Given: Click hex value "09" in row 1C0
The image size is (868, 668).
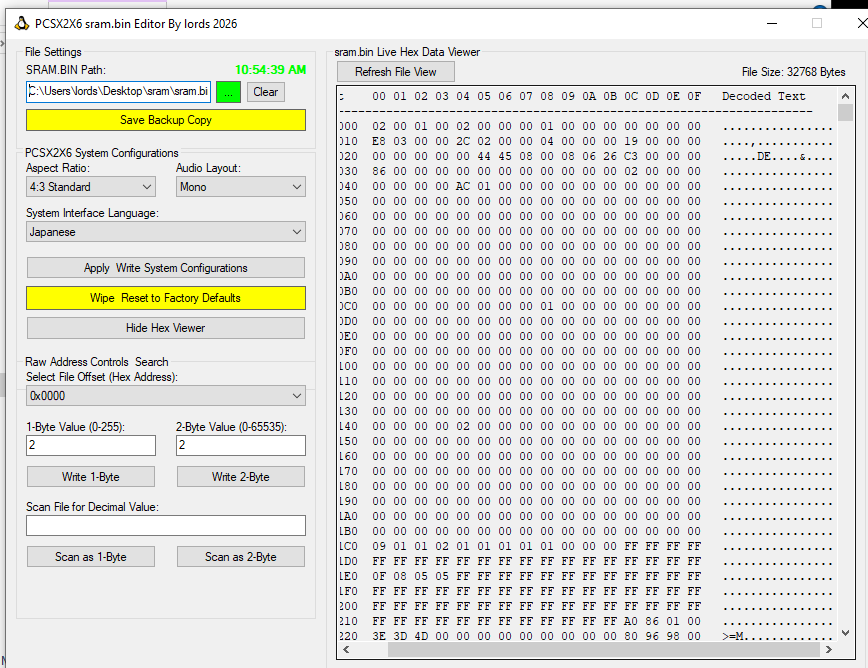Looking at the screenshot, I should pyautogui.click(x=379, y=546).
